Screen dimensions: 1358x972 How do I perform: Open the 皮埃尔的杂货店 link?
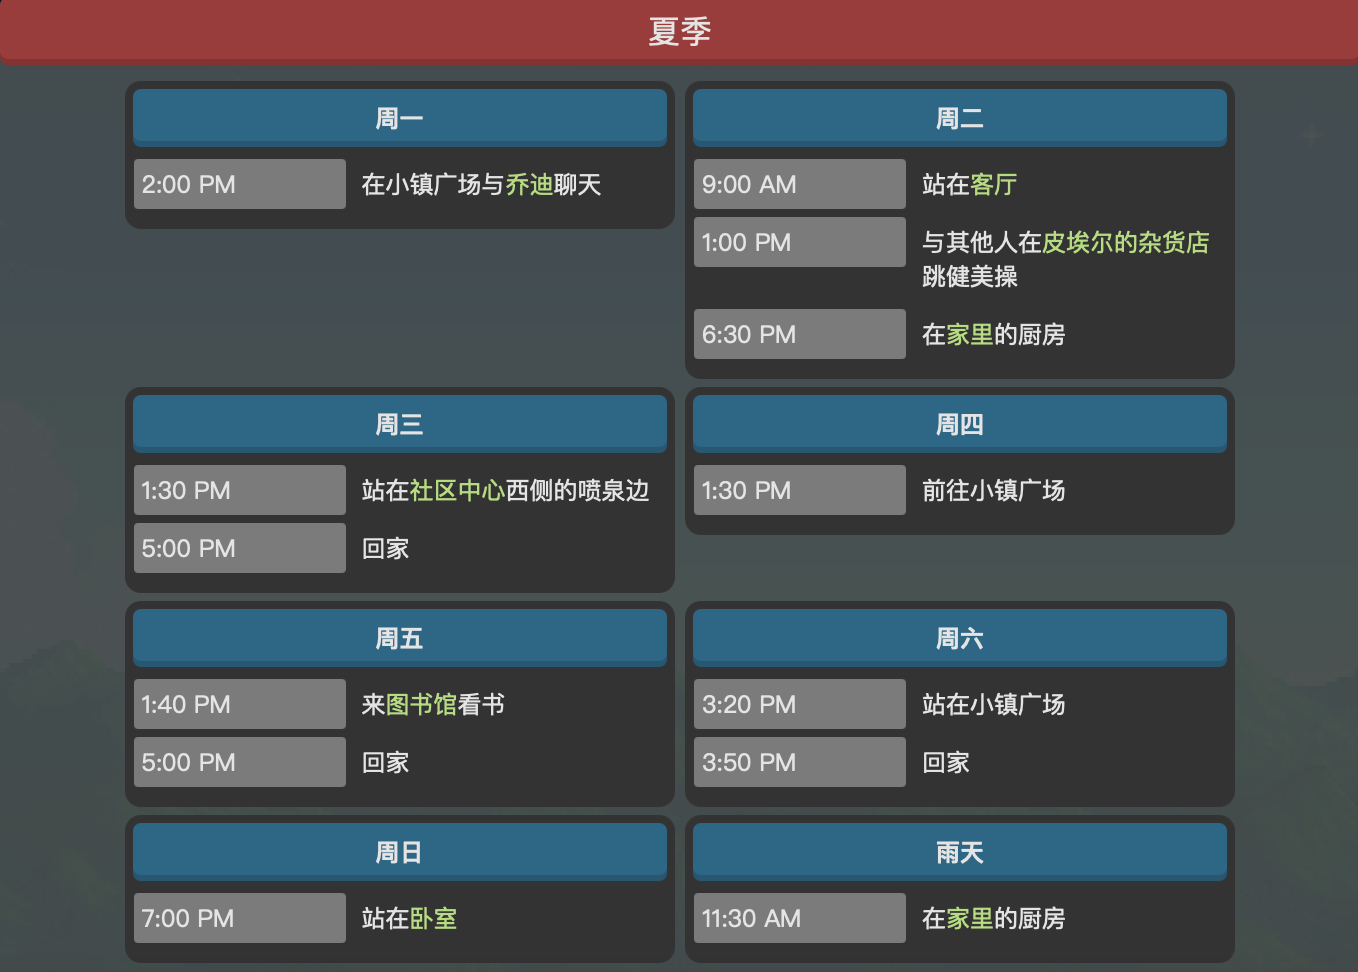click(x=1126, y=243)
